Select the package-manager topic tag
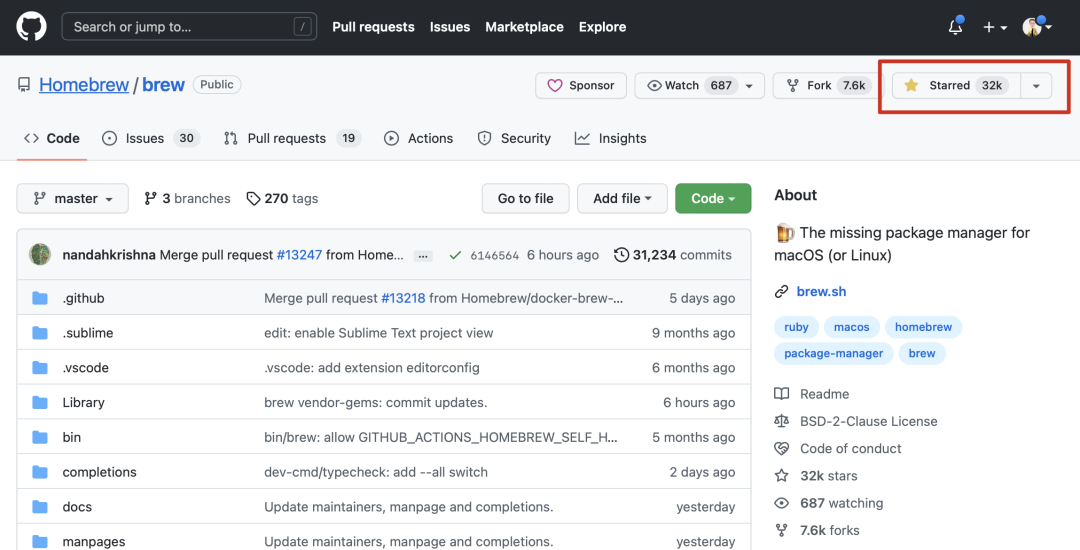The image size is (1080, 550). click(833, 353)
